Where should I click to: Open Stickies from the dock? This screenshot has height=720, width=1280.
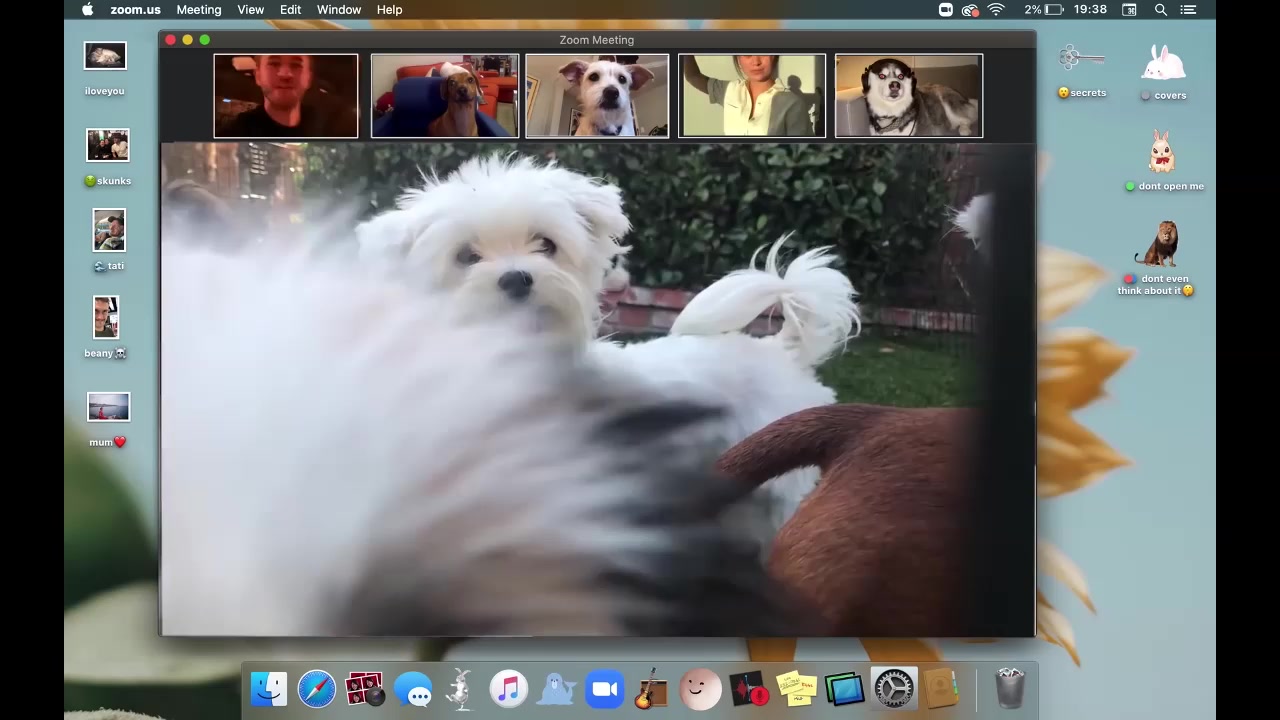[796, 689]
